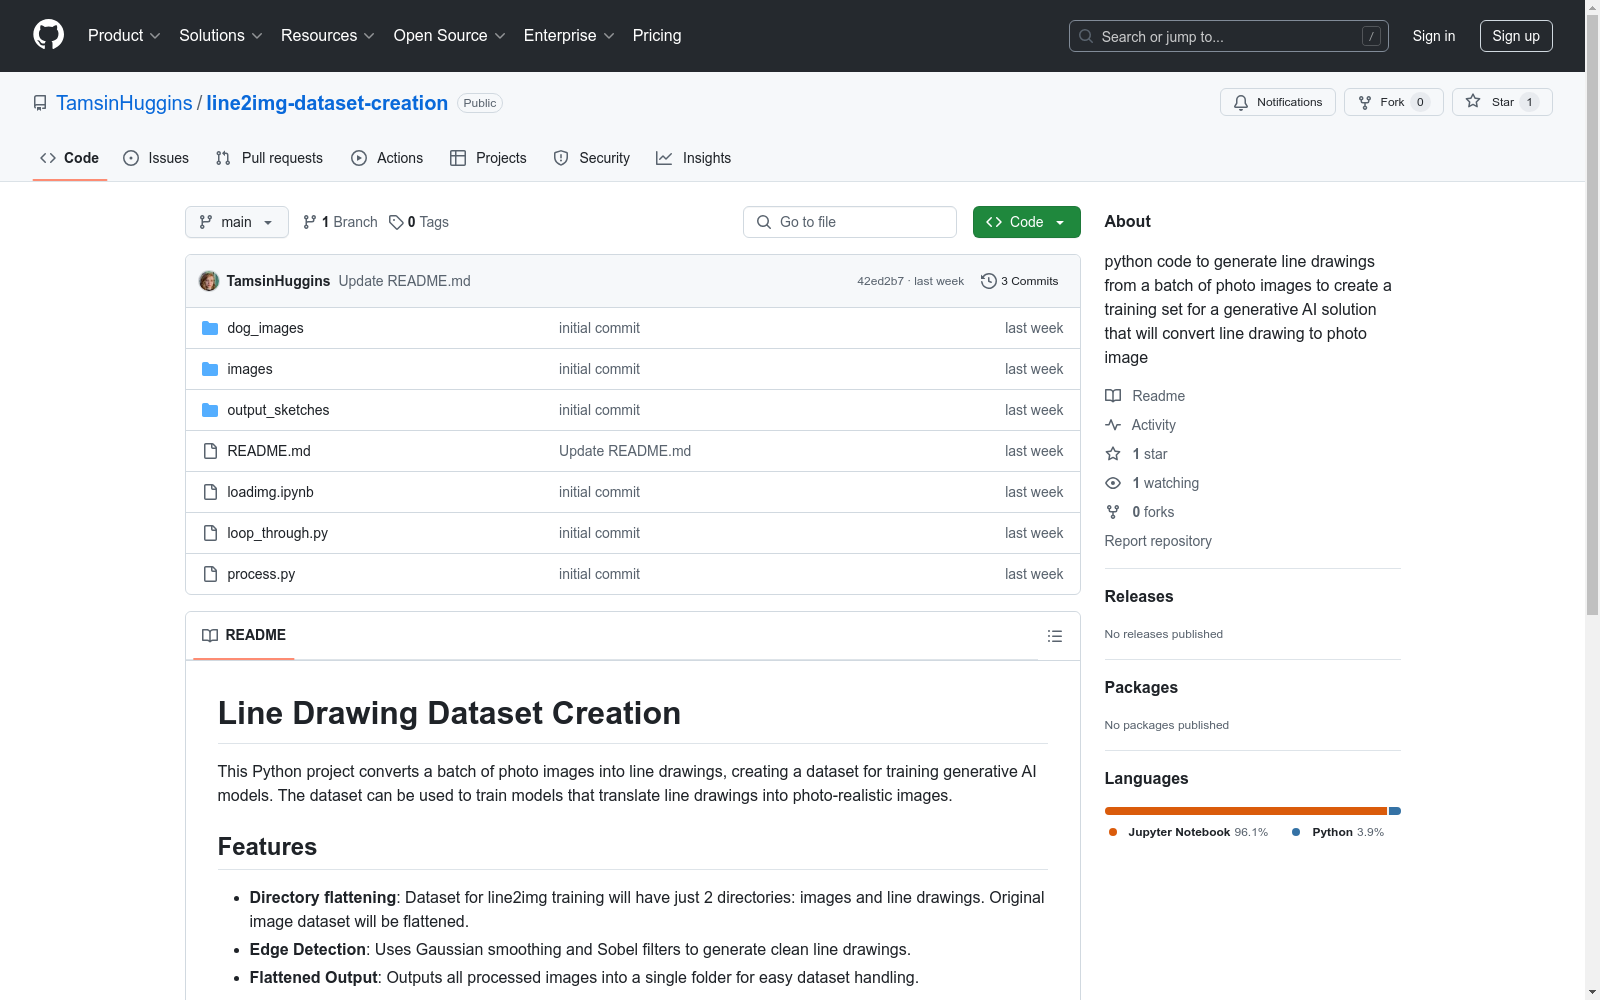
Task: Expand the Solutions menu
Action: click(x=221, y=36)
